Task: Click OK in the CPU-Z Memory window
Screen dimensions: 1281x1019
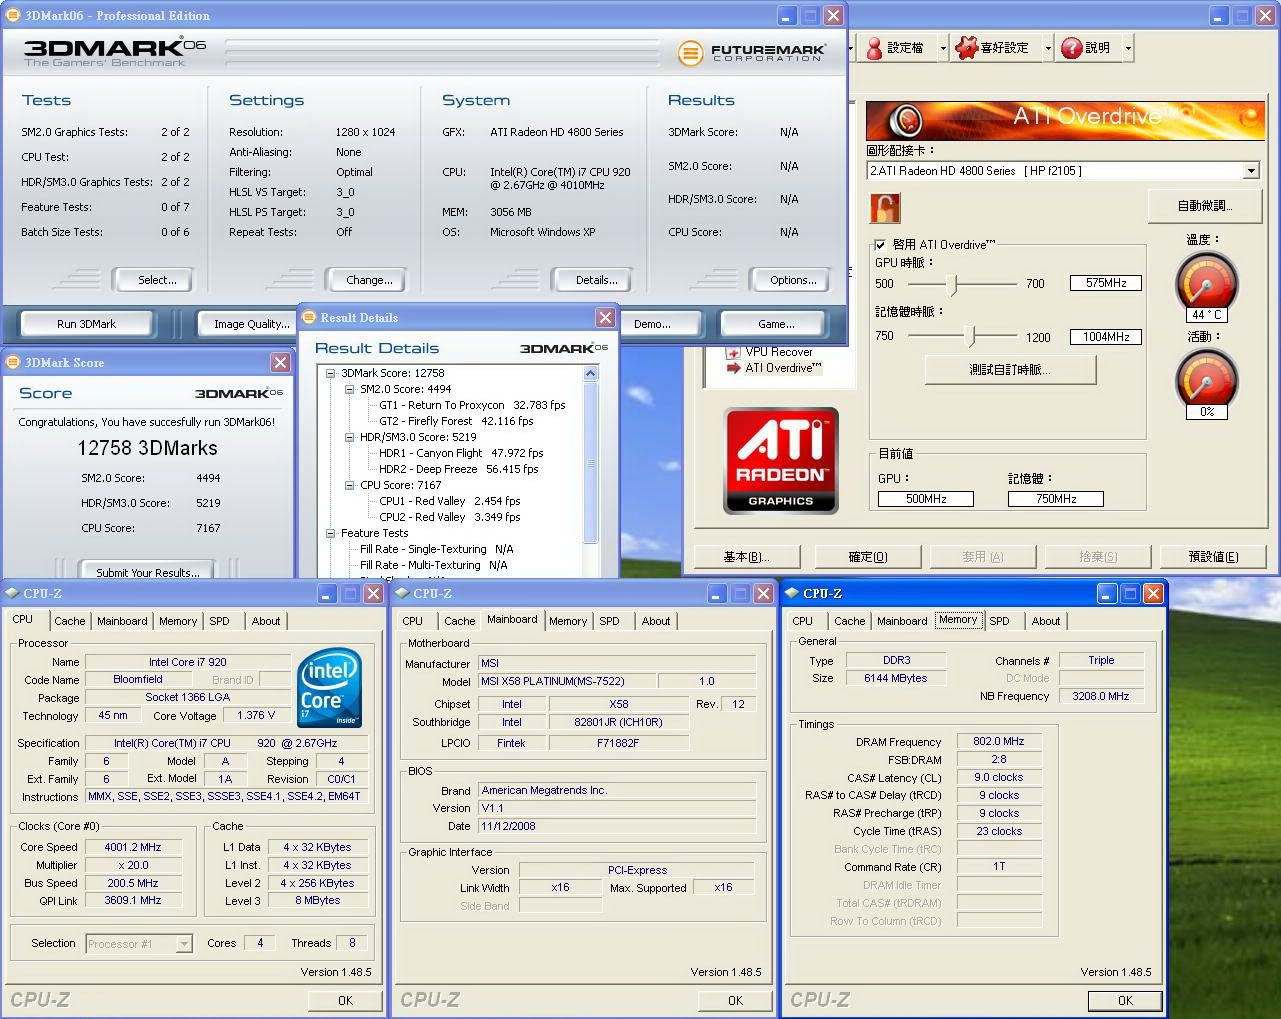Action: tap(1125, 1000)
